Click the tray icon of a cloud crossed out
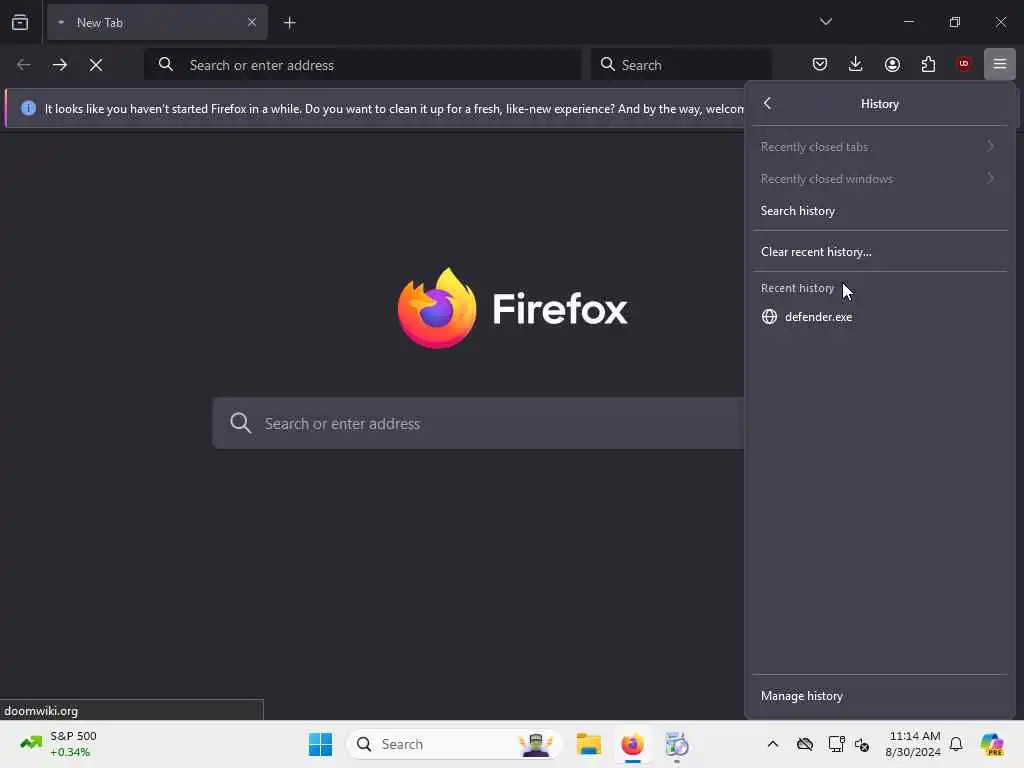 pos(805,744)
